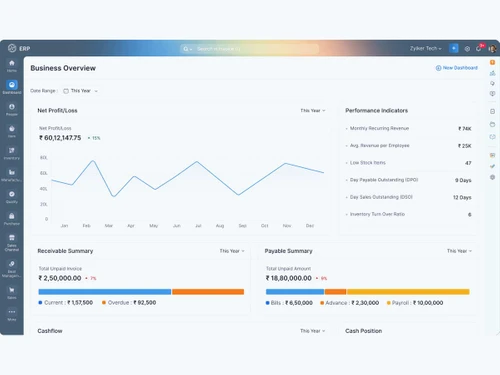Click the ₹ 74K revenue value
This screenshot has width=500, height=375.
[465, 129]
